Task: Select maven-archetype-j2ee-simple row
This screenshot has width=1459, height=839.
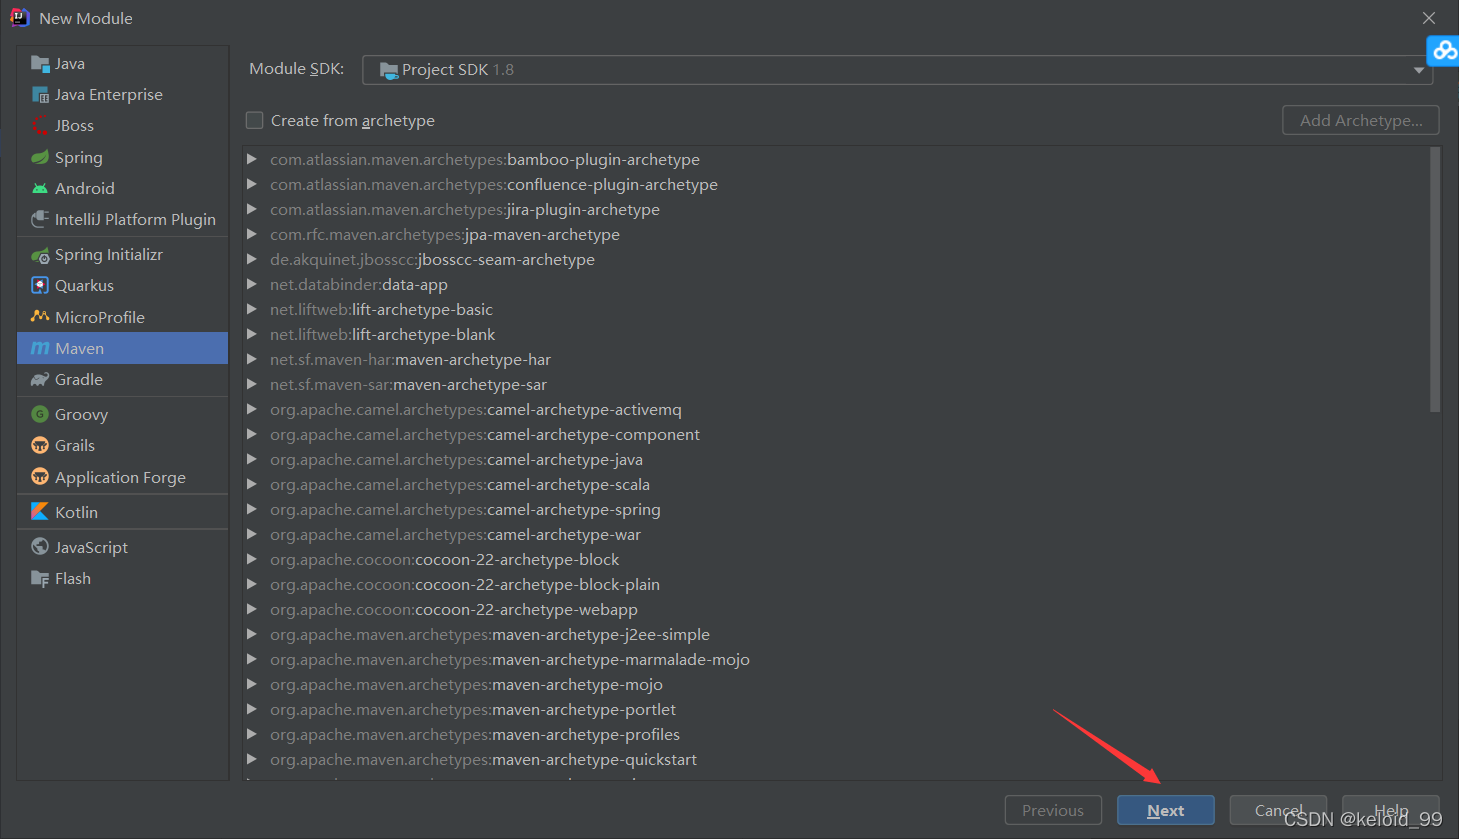Action: 836,635
